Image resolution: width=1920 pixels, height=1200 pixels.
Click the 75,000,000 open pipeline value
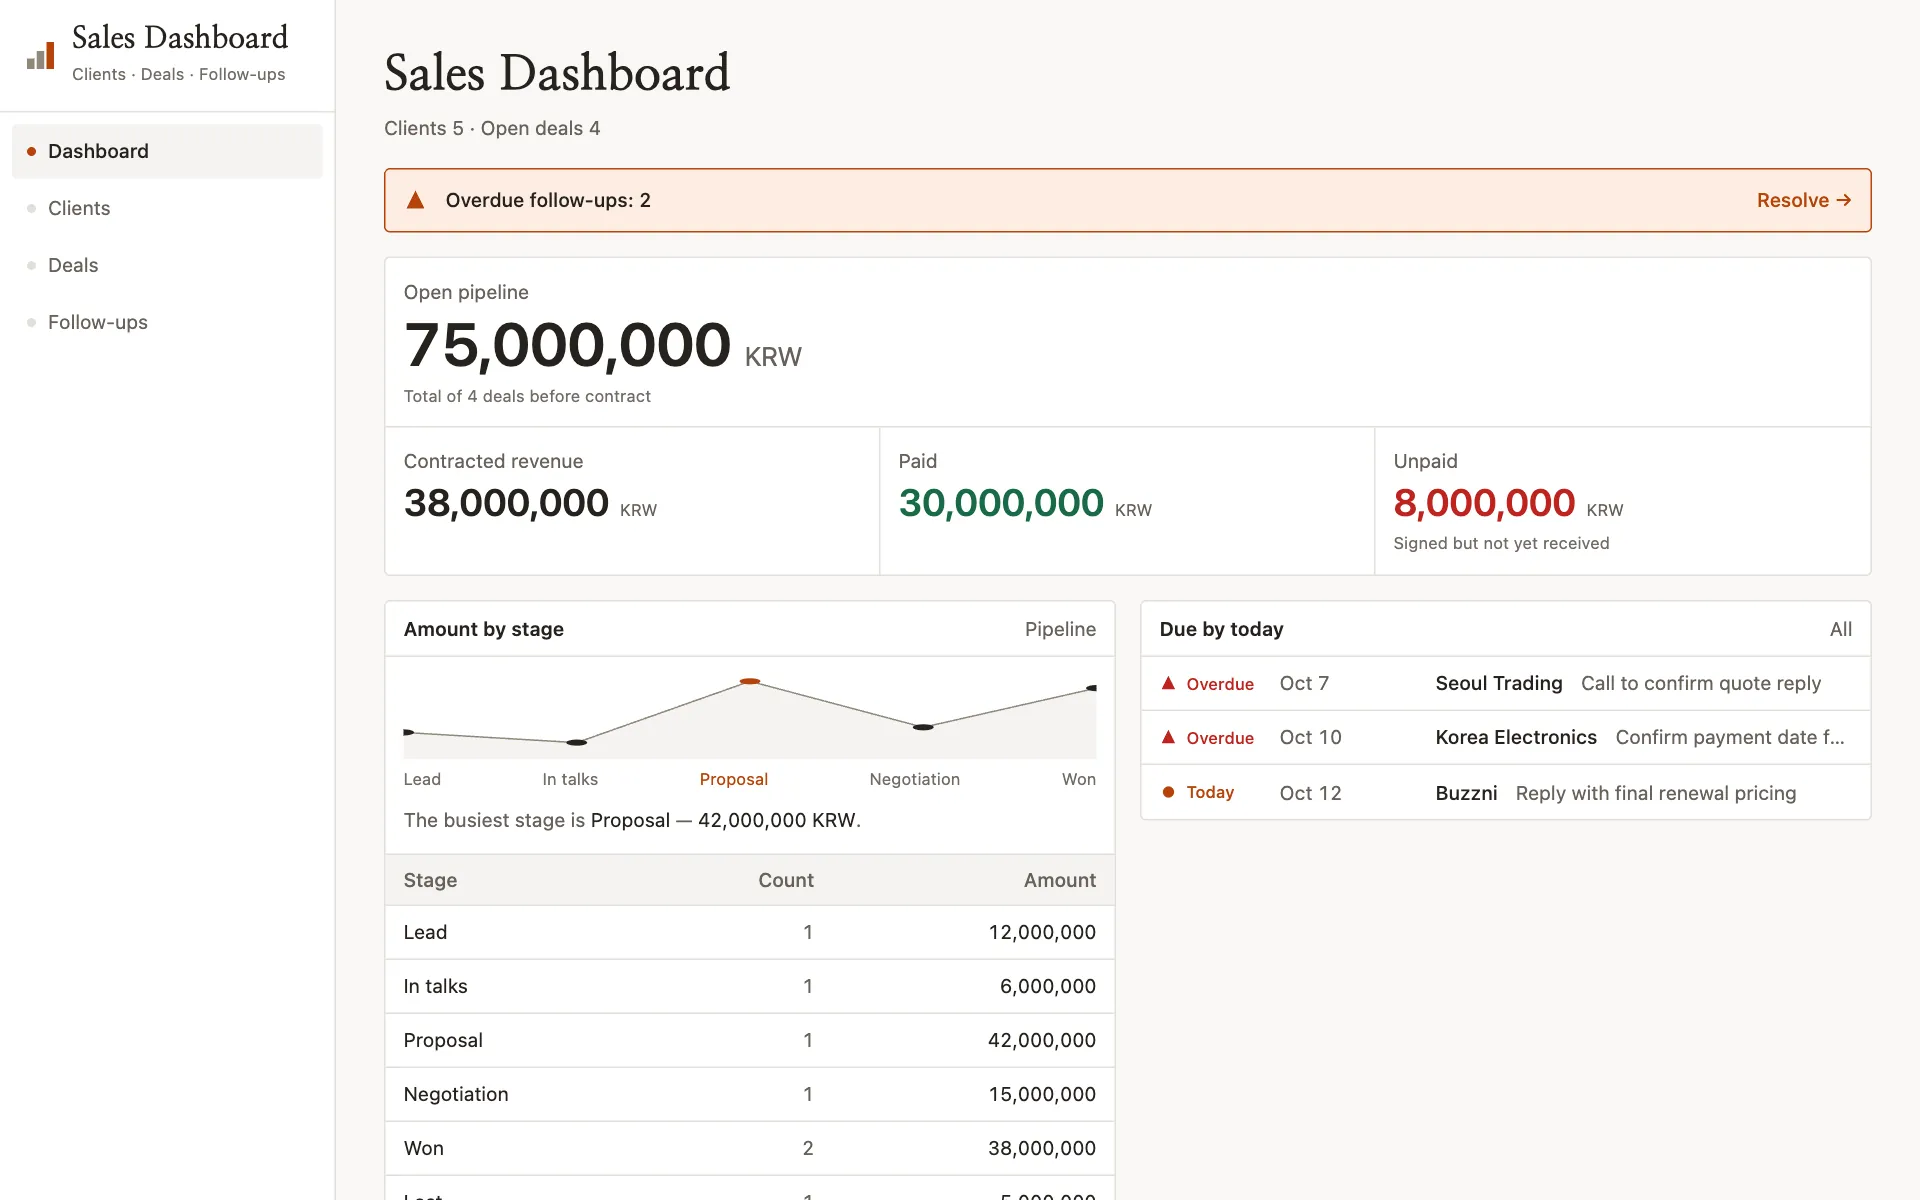point(567,345)
